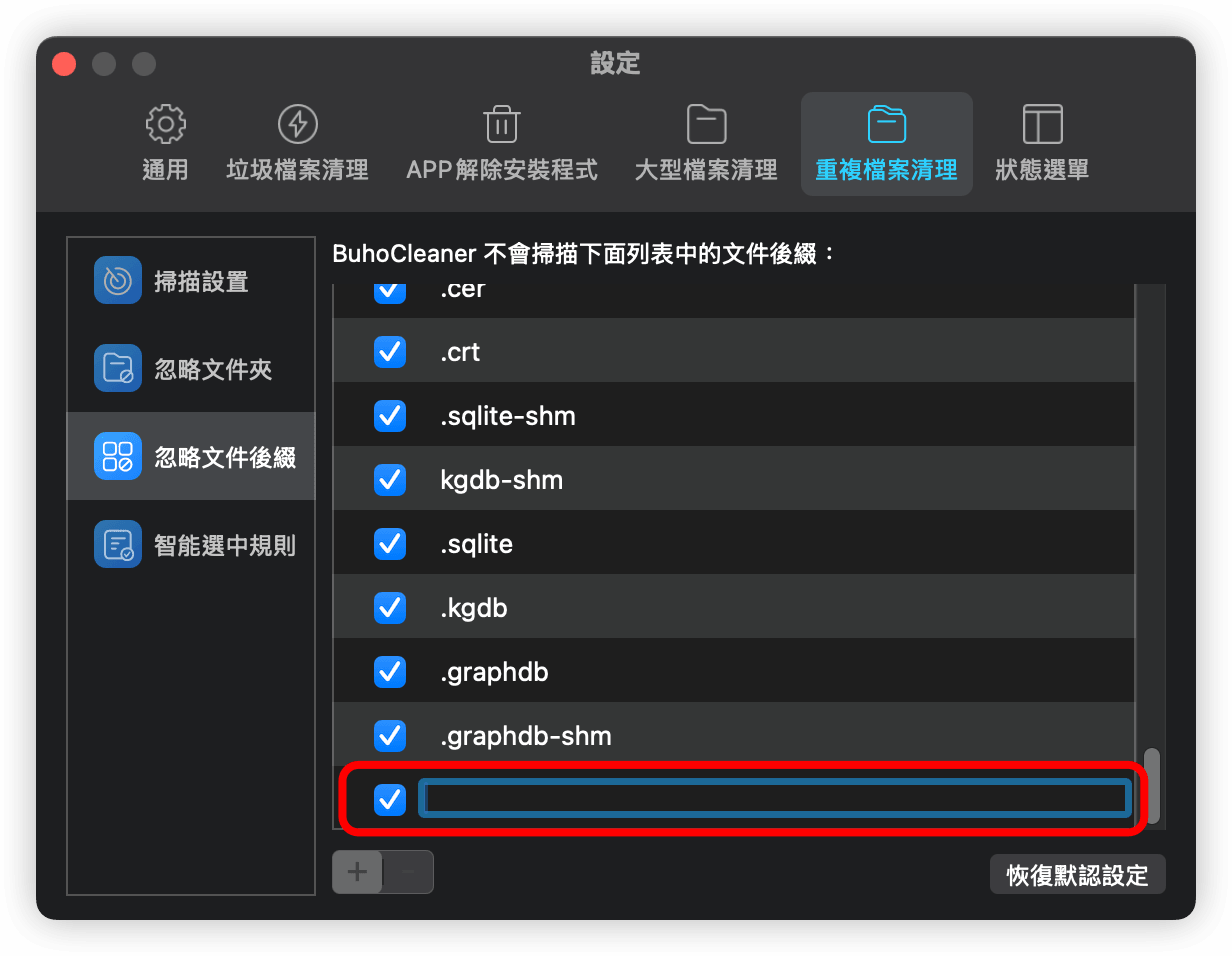Close the 設定 window with red button
The width and height of the screenshot is (1232, 956).
(64, 64)
